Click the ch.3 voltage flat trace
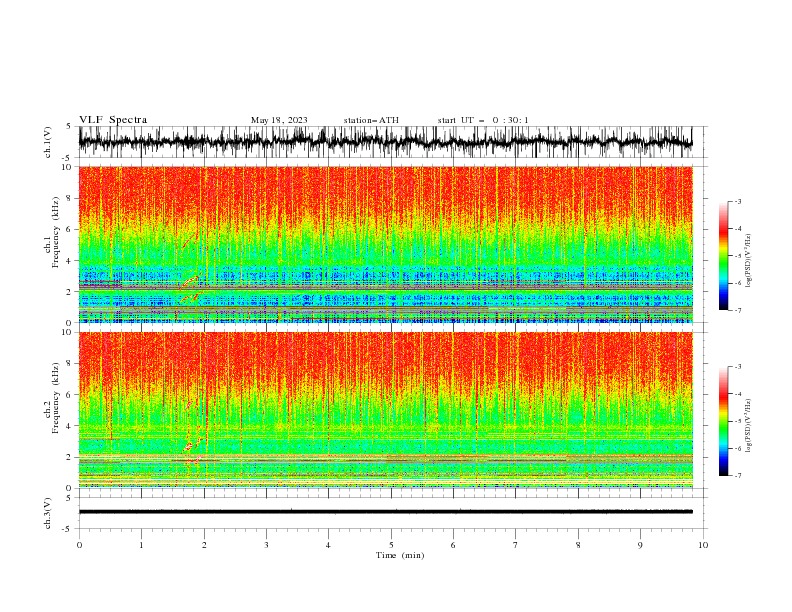The width and height of the screenshot is (792, 612). 385,512
